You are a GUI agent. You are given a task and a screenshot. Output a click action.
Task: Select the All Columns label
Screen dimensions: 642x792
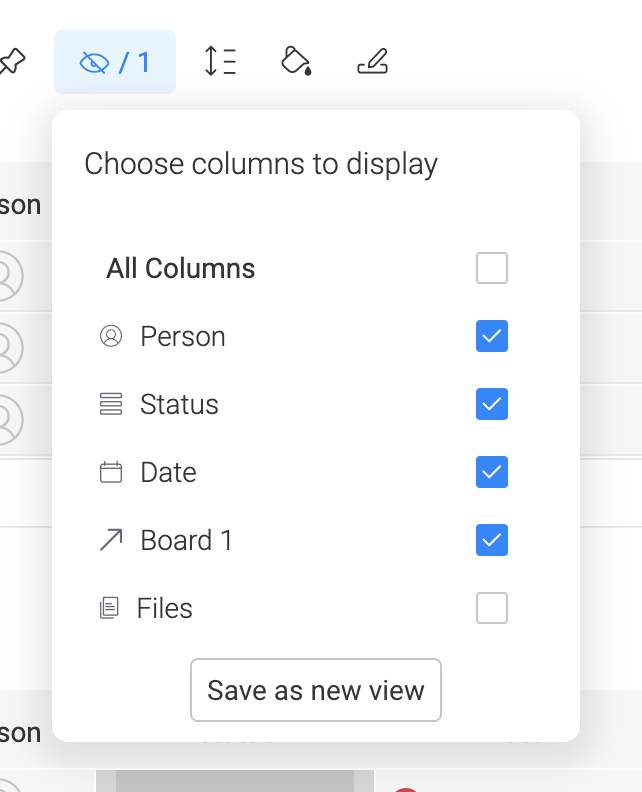click(180, 268)
